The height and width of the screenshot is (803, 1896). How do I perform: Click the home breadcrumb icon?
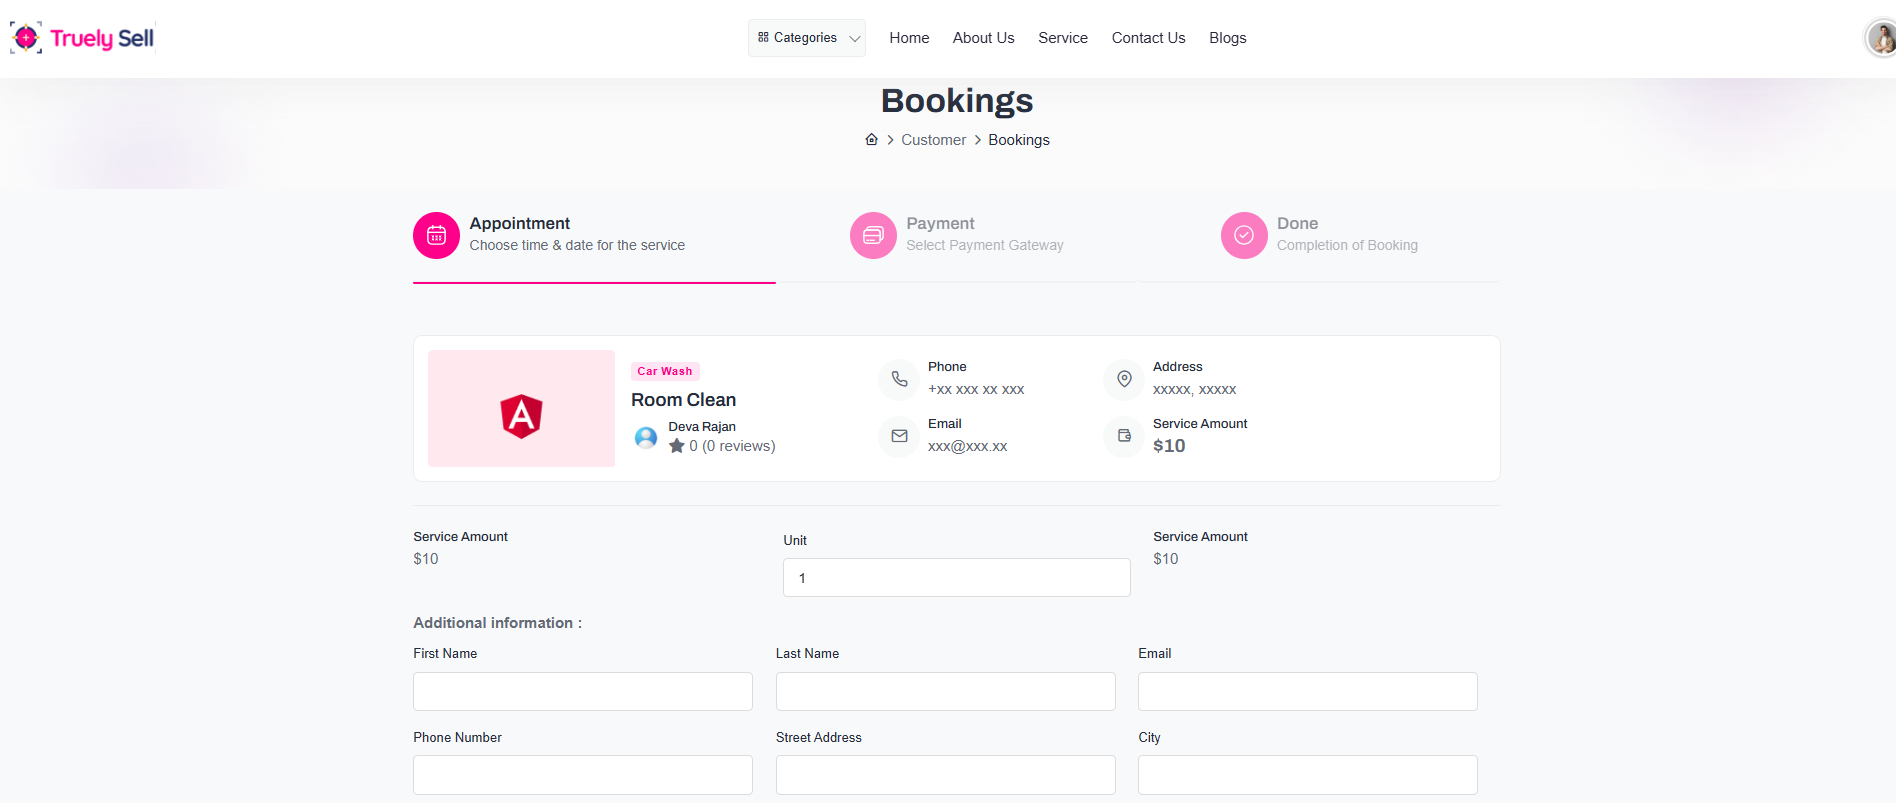(x=871, y=140)
